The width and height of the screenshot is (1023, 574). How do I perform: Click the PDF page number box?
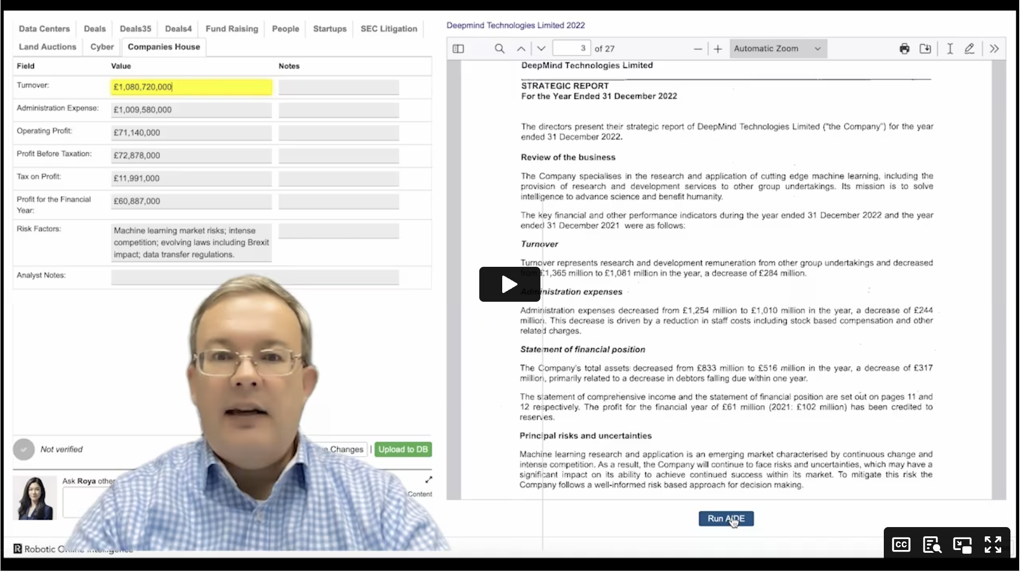tap(572, 49)
